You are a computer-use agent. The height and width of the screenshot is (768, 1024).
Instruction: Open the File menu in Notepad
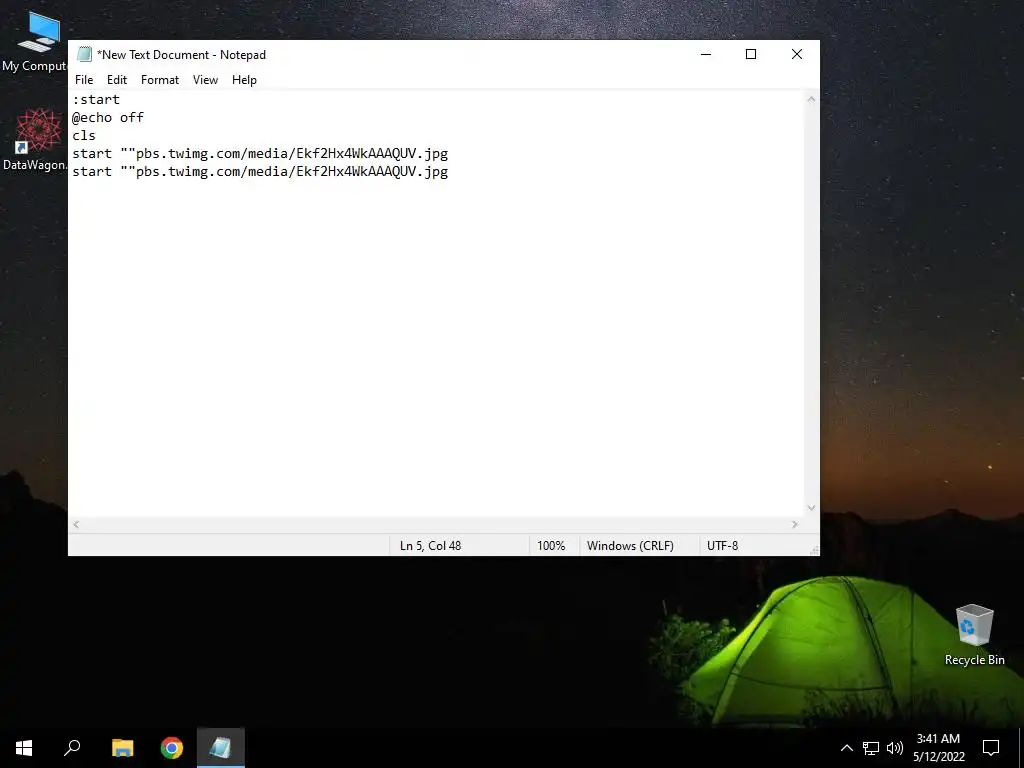click(84, 80)
